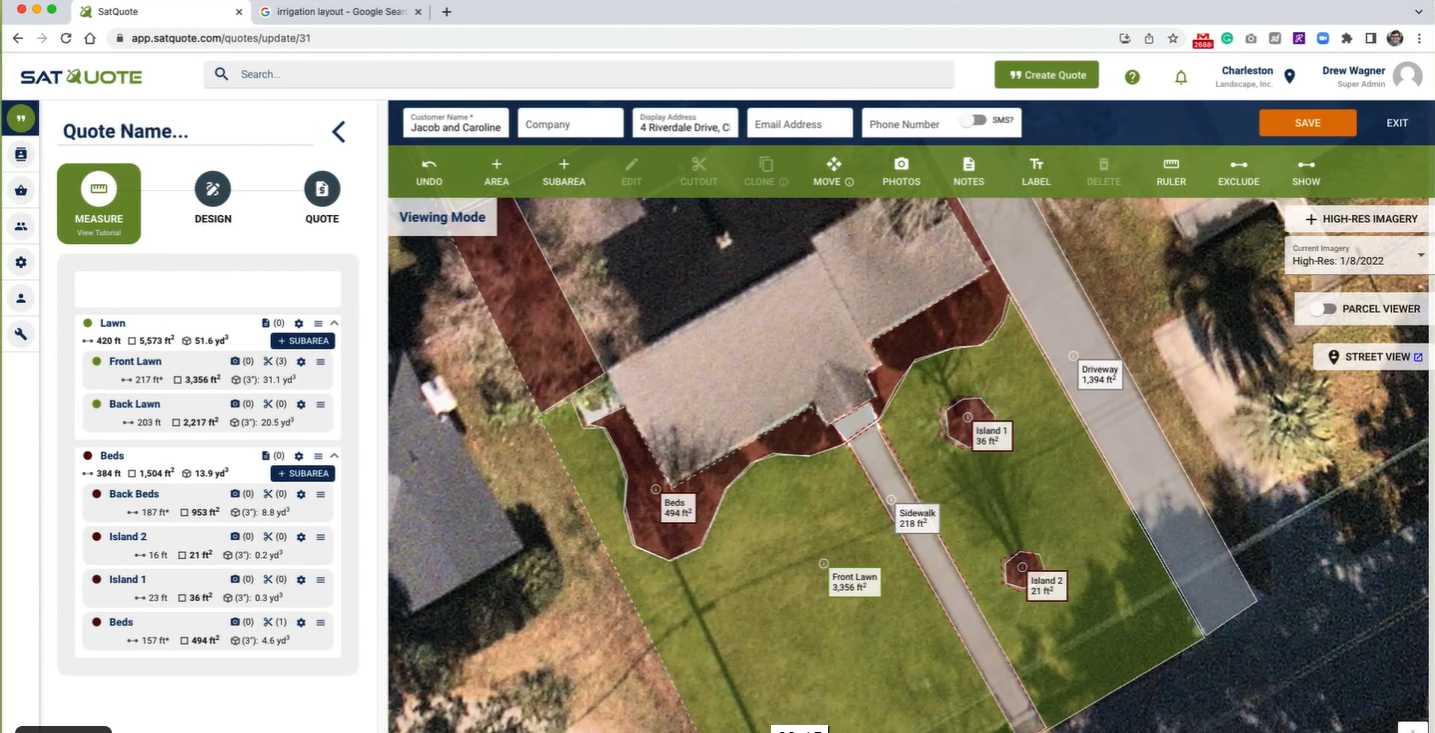Open the Current Imagery dropdown
This screenshot has height=733, width=1435.
(1357, 255)
